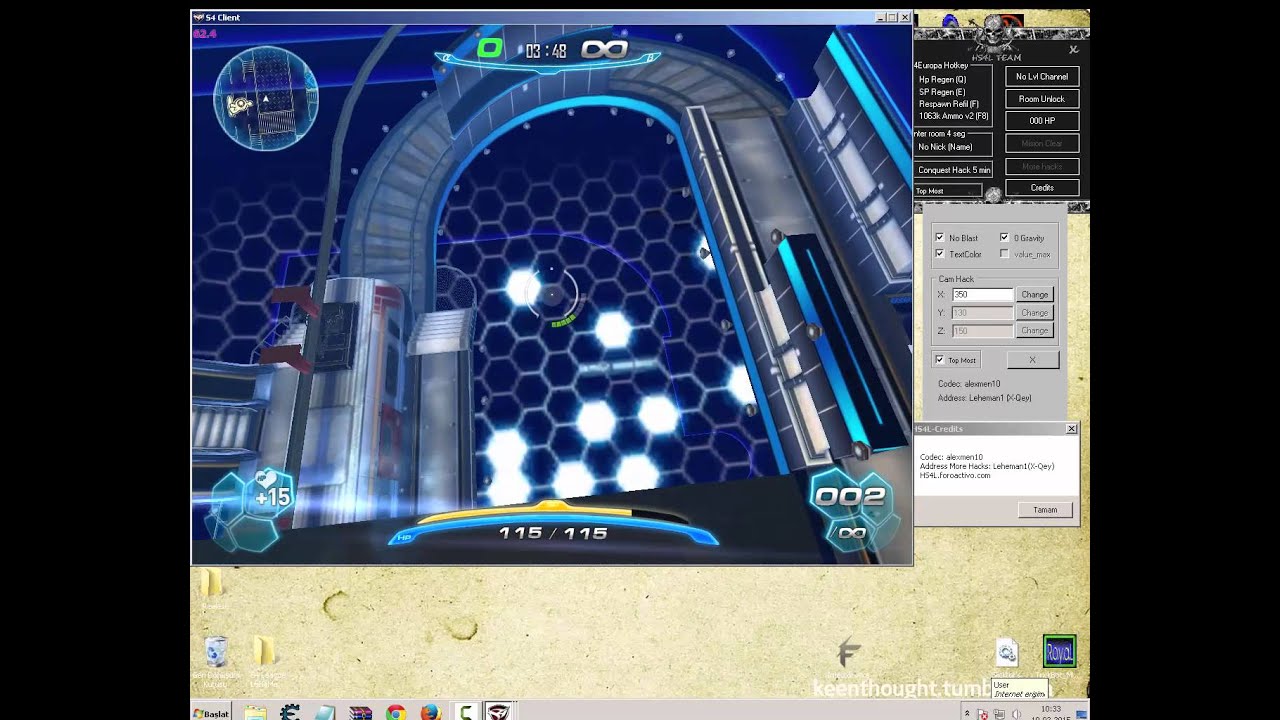
Task: Open the Baslat start button
Action: click(211, 713)
